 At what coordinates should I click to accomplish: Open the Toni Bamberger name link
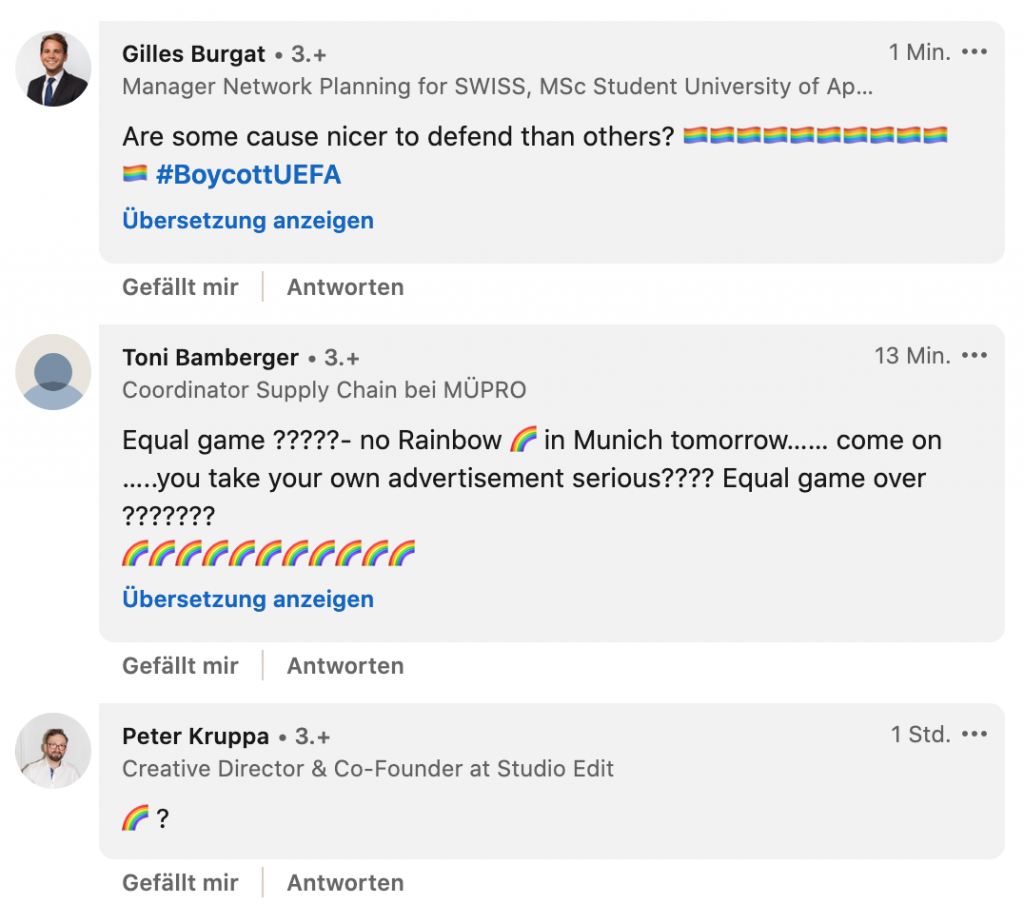pyautogui.click(x=210, y=357)
